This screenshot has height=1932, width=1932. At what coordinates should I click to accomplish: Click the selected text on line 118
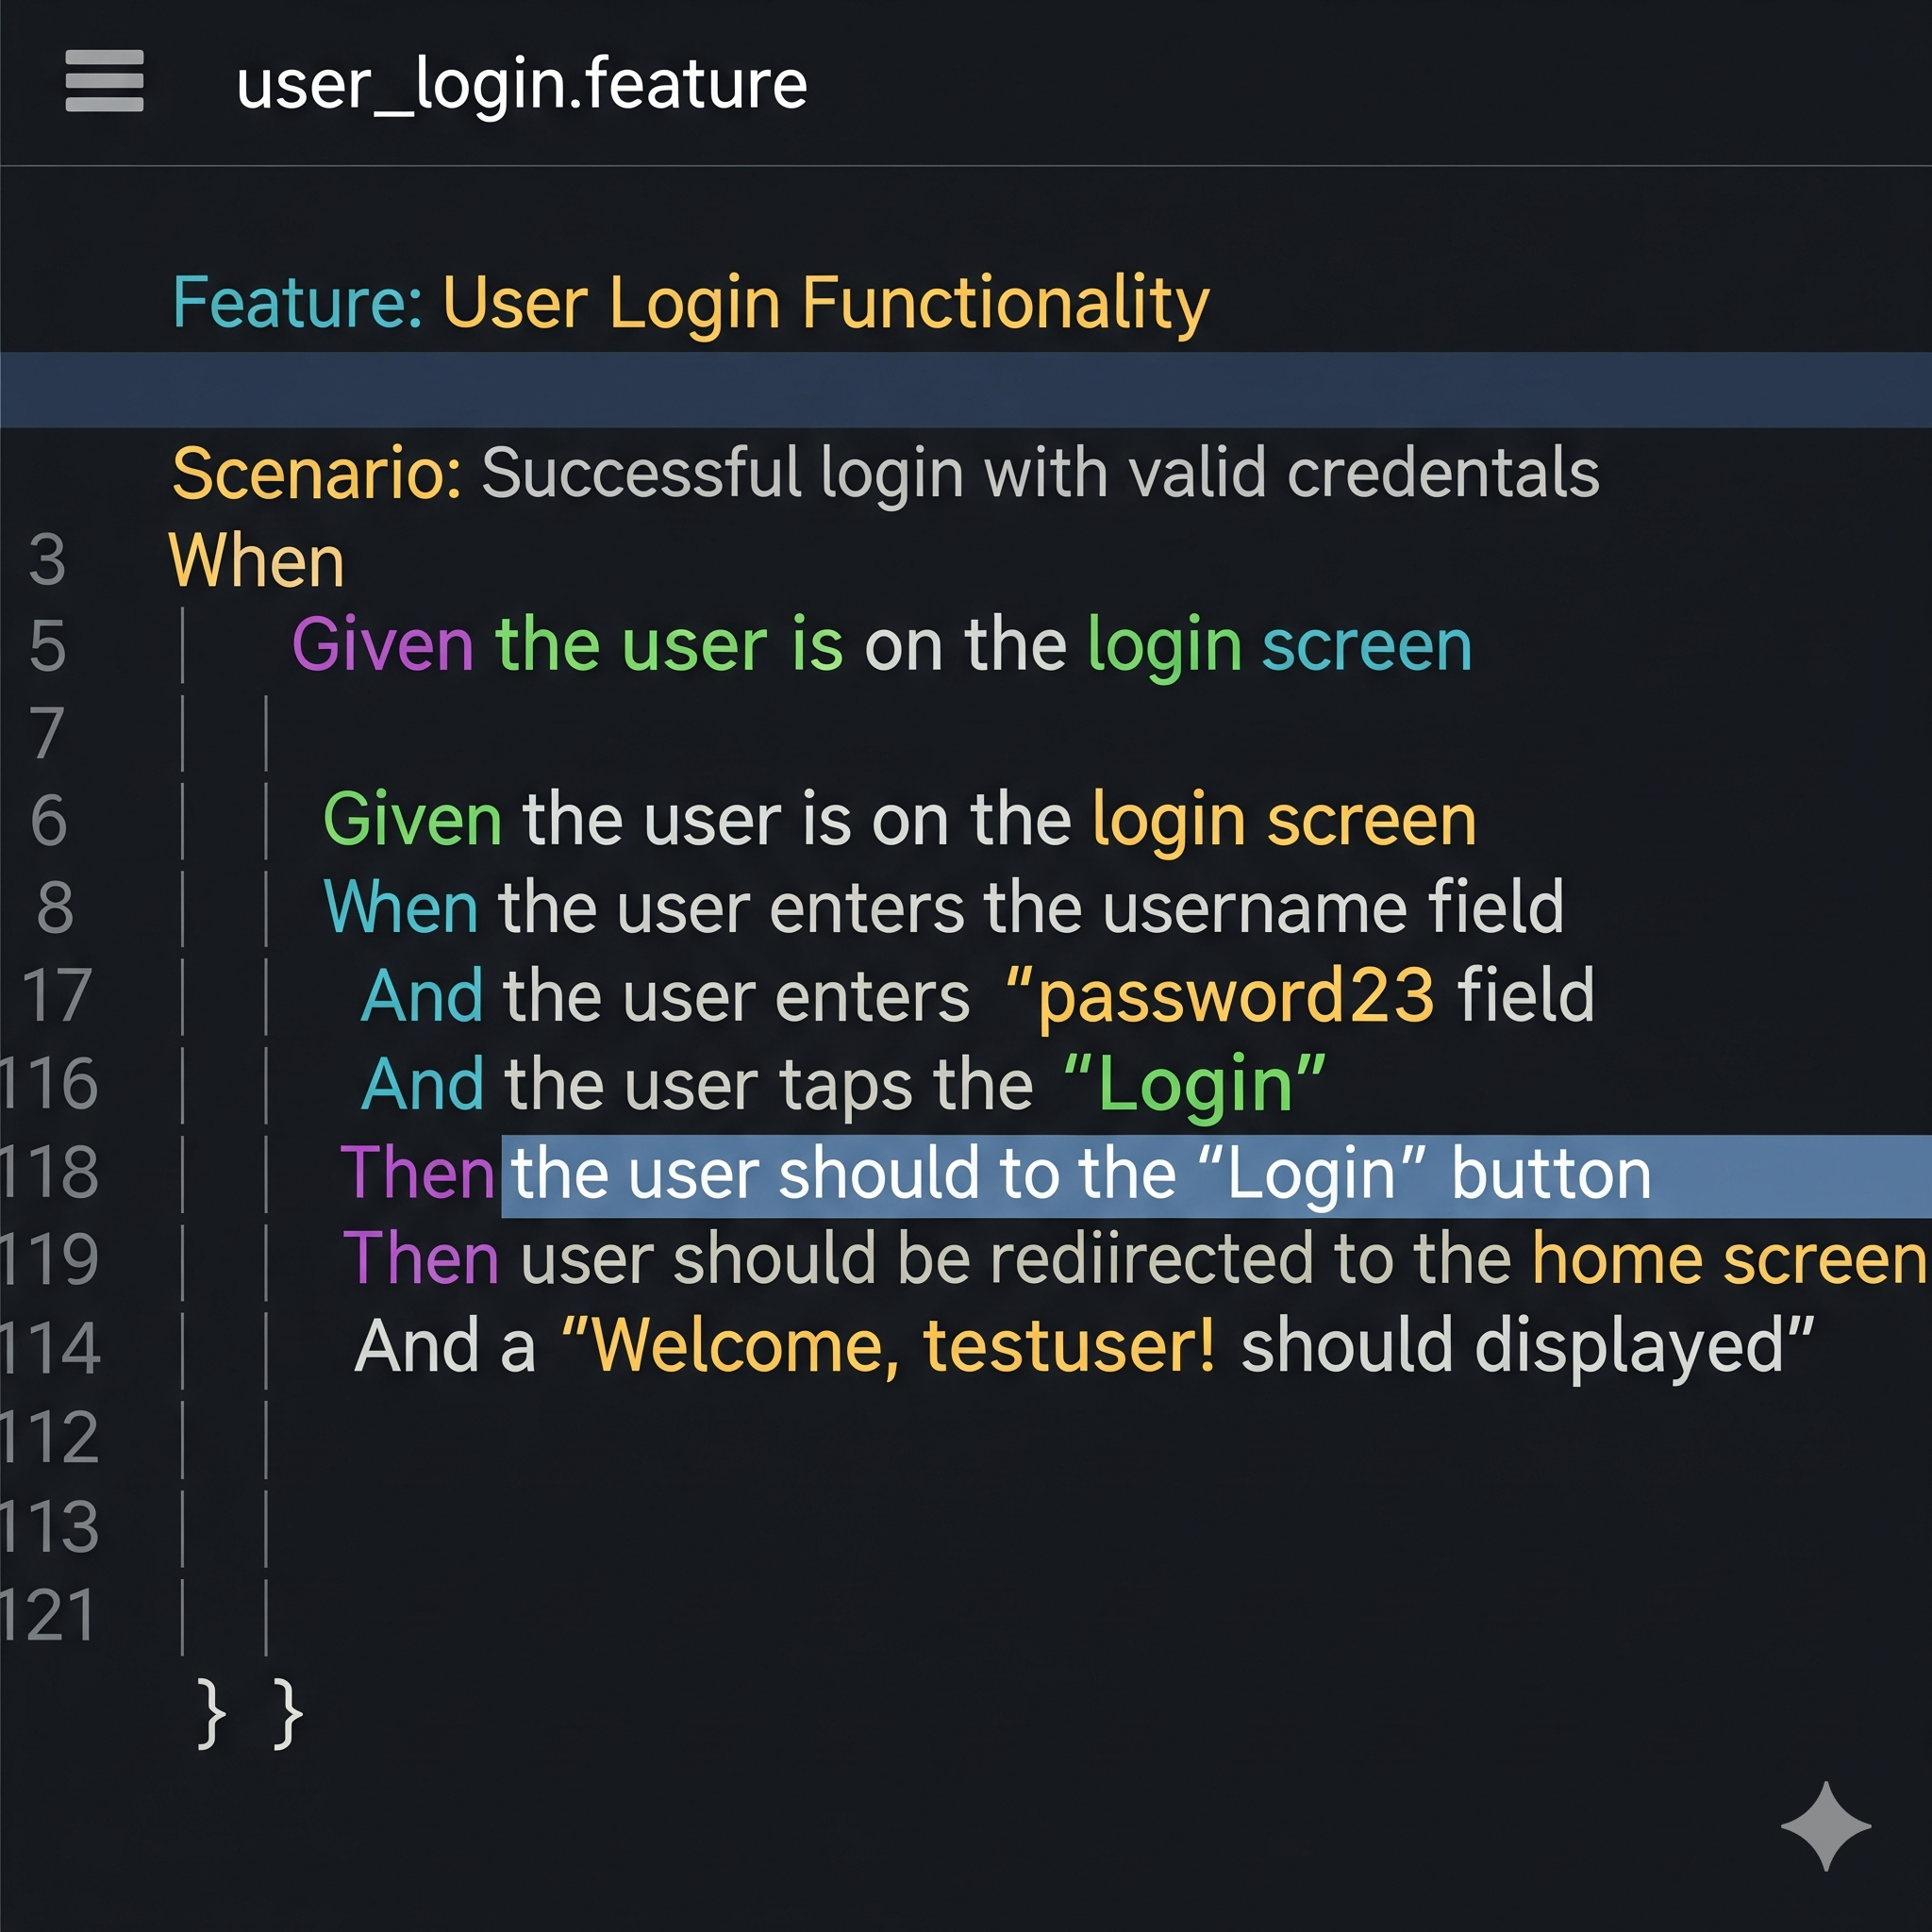pos(1080,1174)
